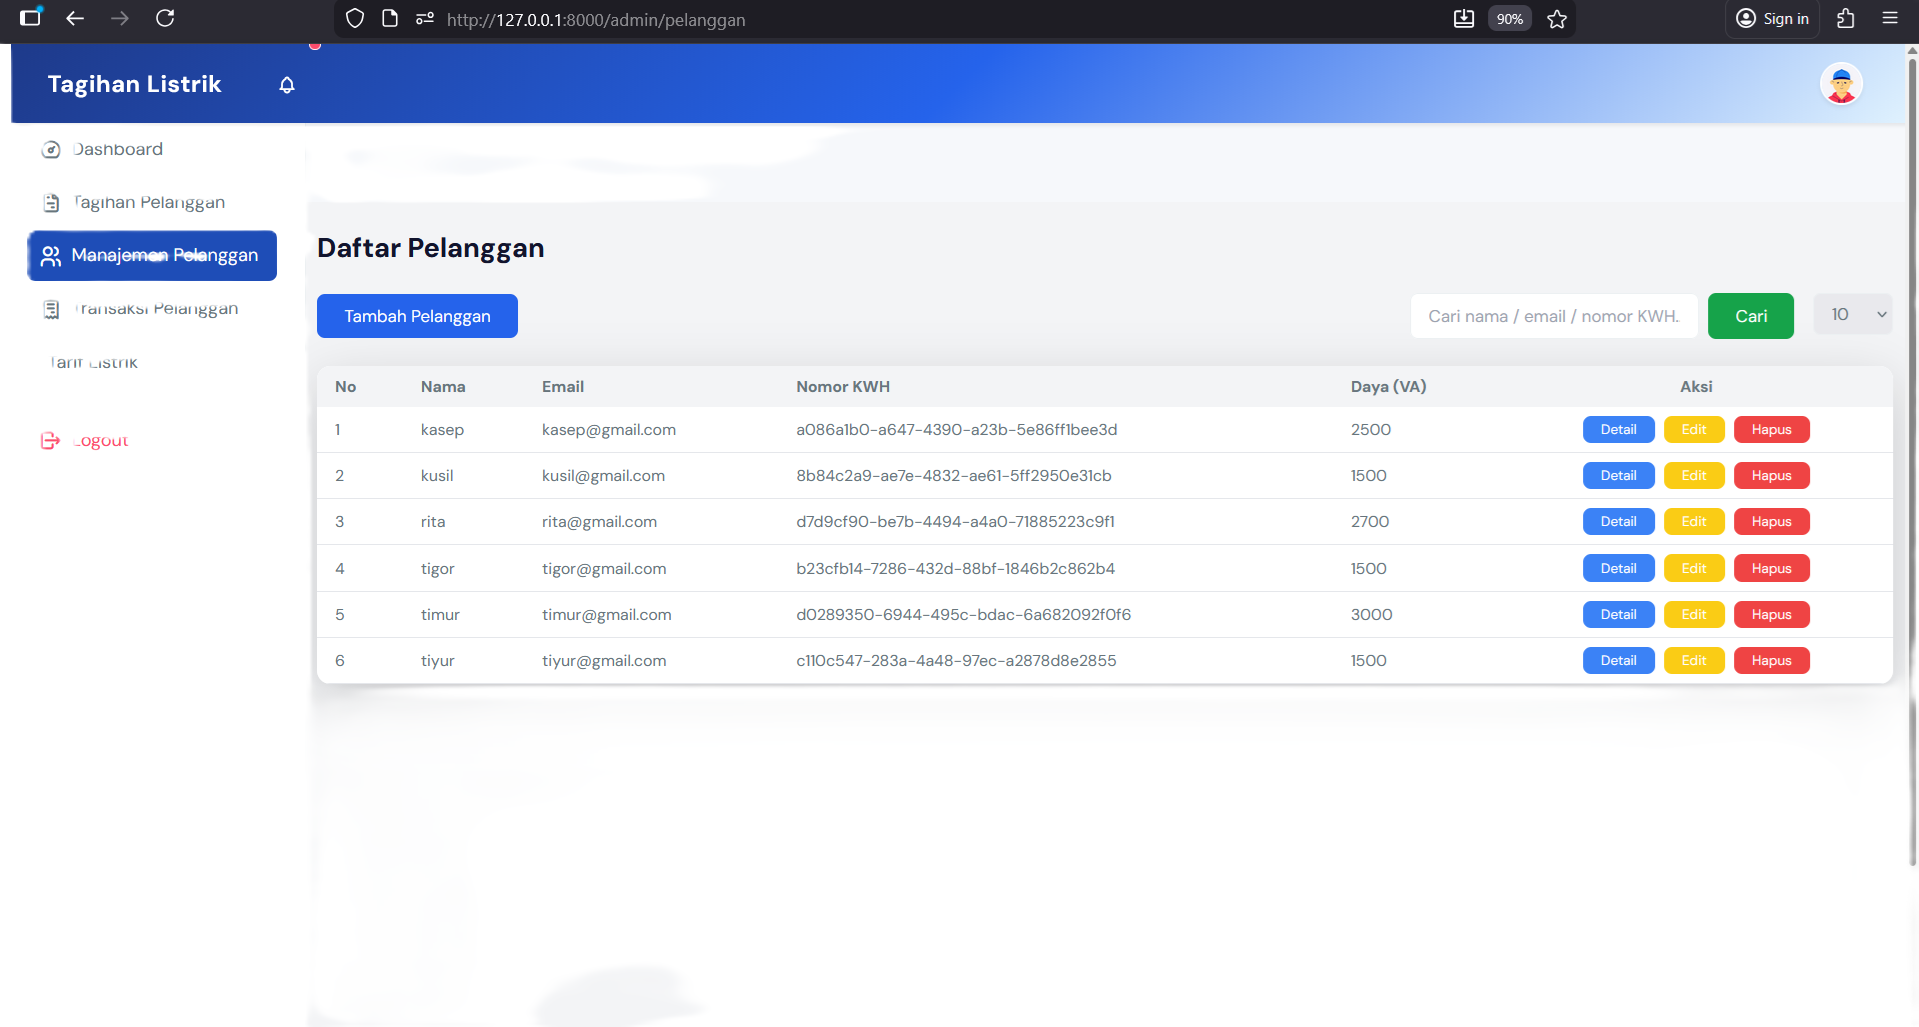Delete customer tigor with Hapus
Viewport: 1919px width, 1027px height.
point(1771,569)
